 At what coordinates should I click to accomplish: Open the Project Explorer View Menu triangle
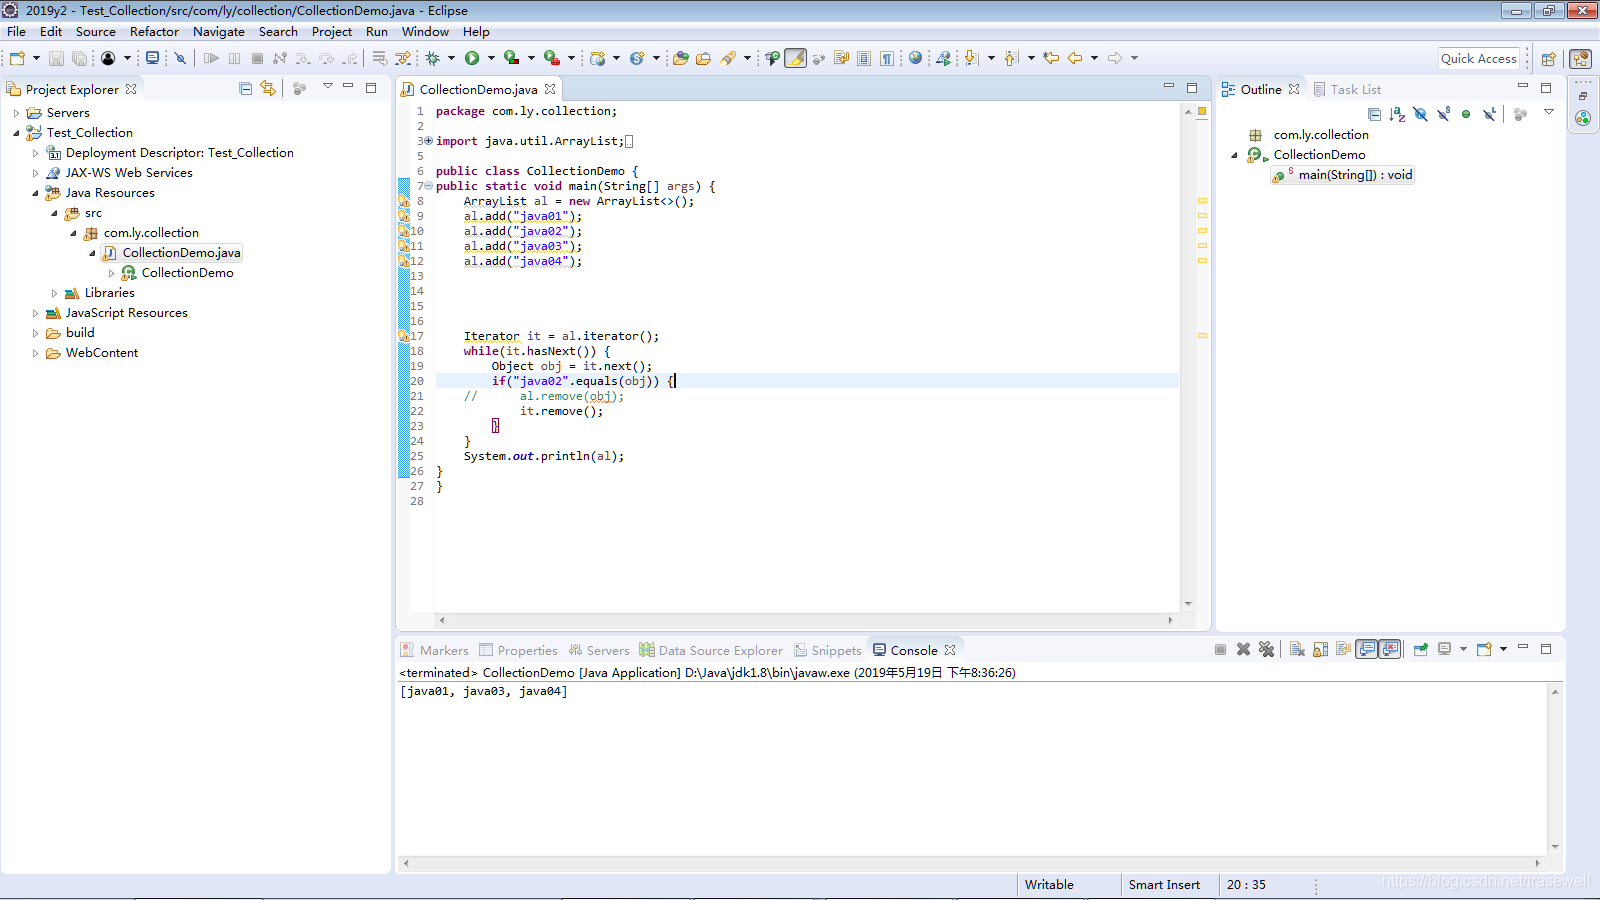(327, 87)
